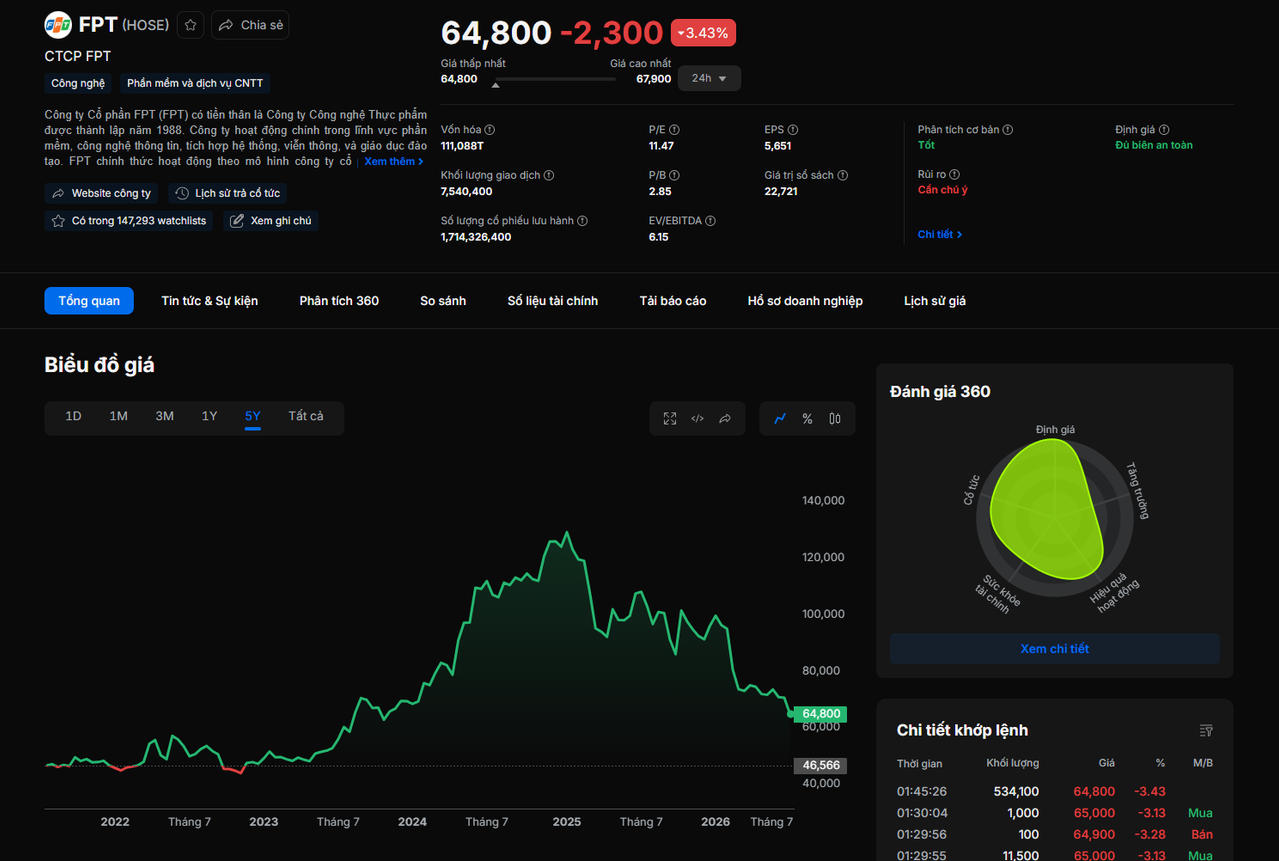Switch chart to candlestick mode
The image size is (1279, 861).
tap(835, 418)
